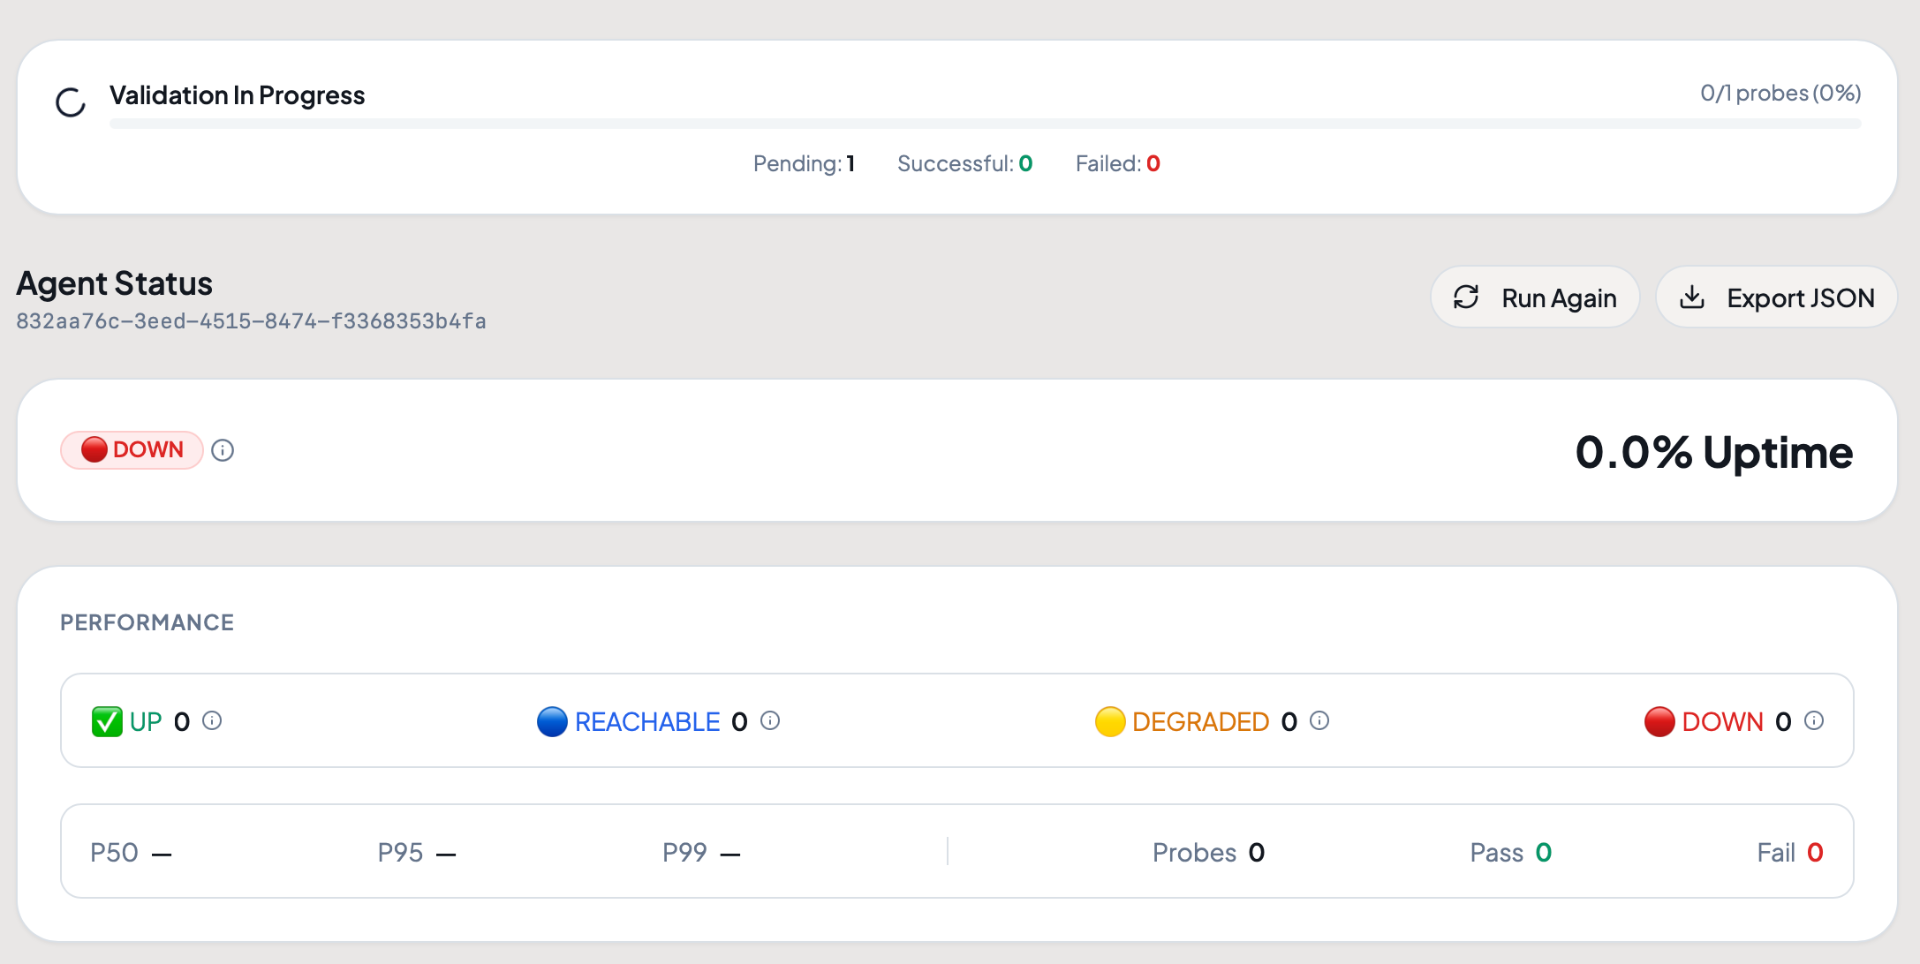Click the green UP checkmark icon

pos(107,721)
